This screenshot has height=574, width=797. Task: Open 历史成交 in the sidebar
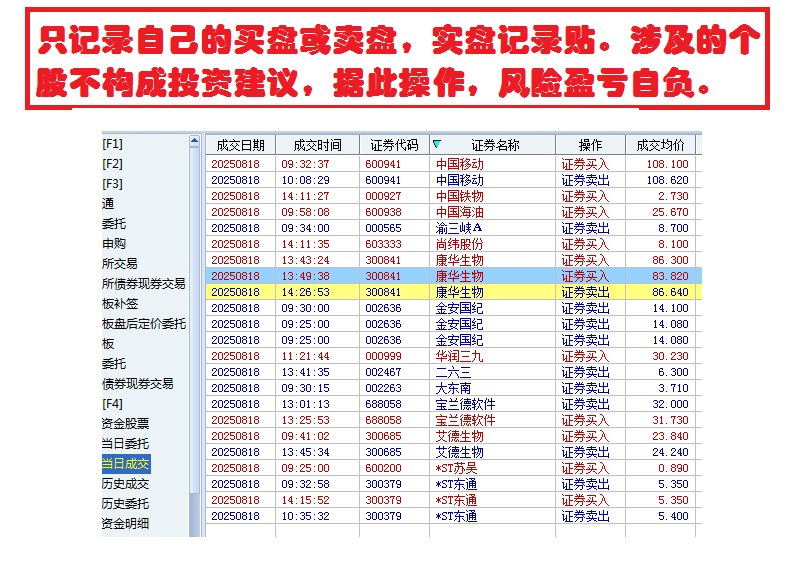pyautogui.click(x=125, y=484)
